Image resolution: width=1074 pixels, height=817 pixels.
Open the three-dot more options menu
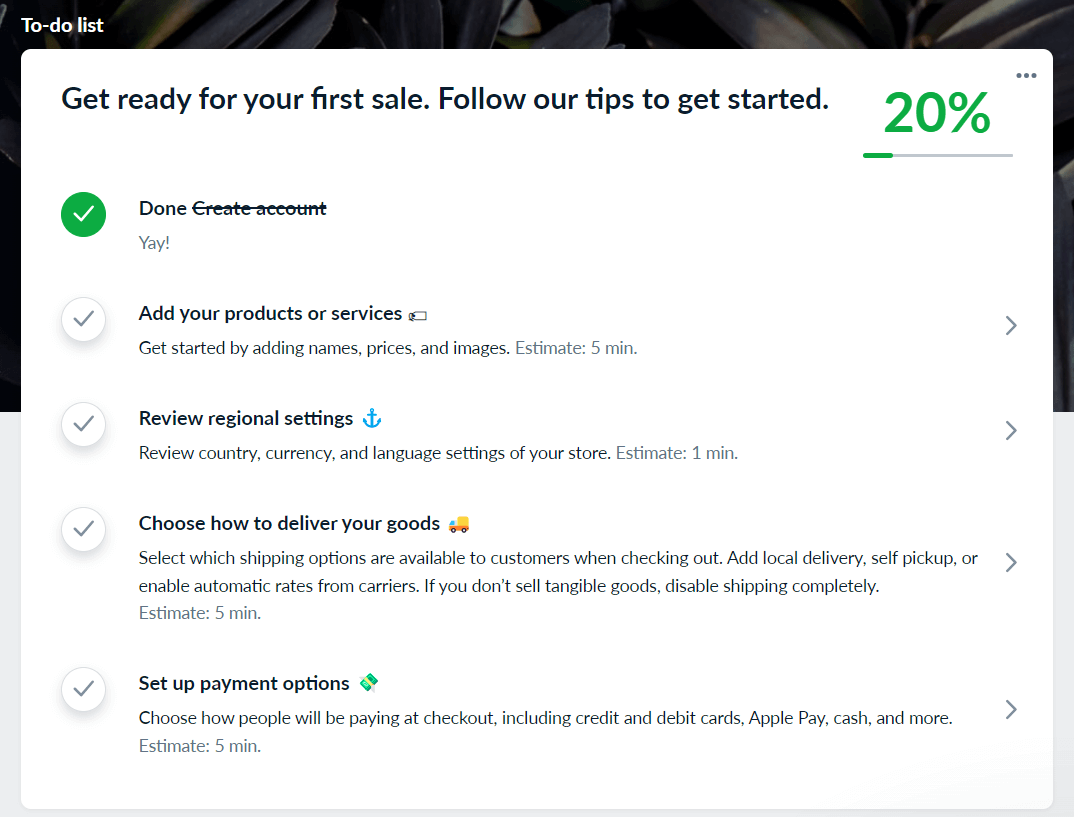pyautogui.click(x=1026, y=76)
